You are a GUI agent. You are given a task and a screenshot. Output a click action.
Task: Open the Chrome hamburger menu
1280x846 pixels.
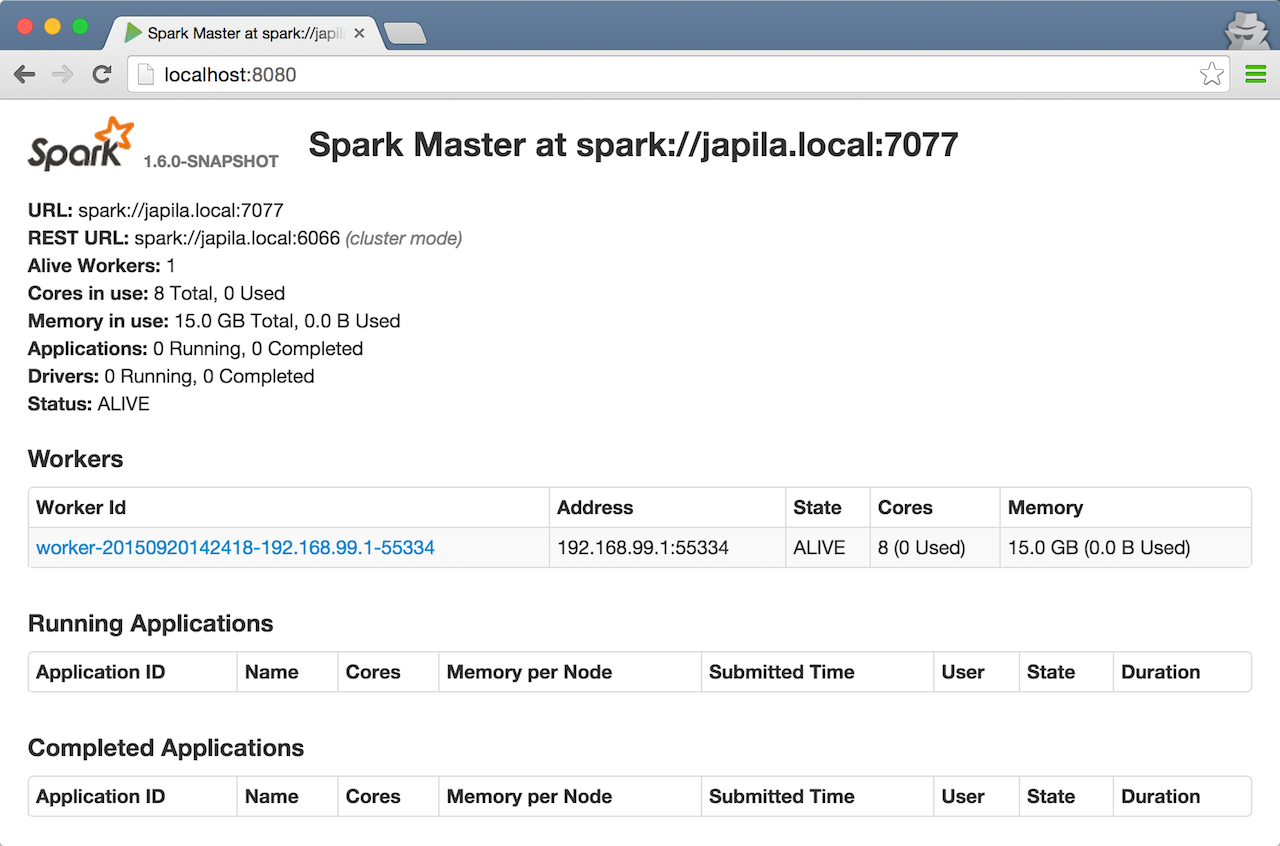tap(1255, 75)
